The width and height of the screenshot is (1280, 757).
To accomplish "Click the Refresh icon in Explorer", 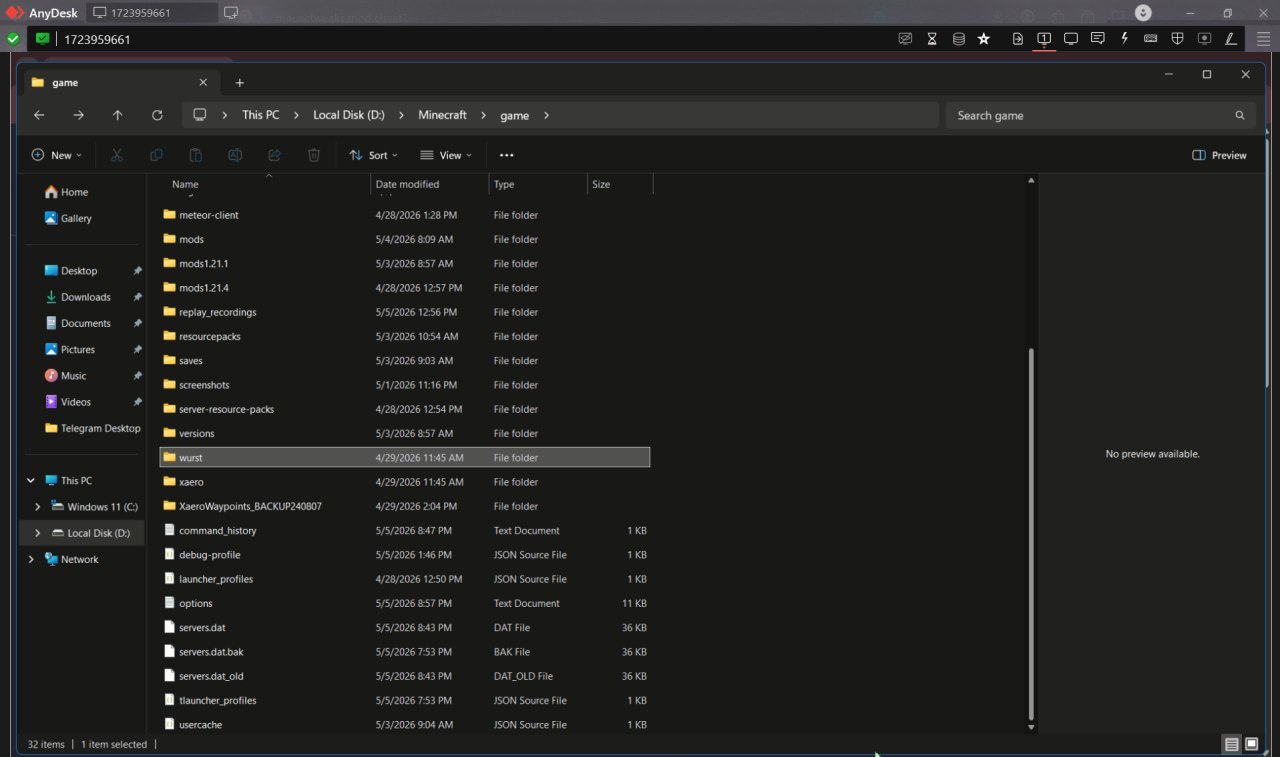I will (x=157, y=115).
